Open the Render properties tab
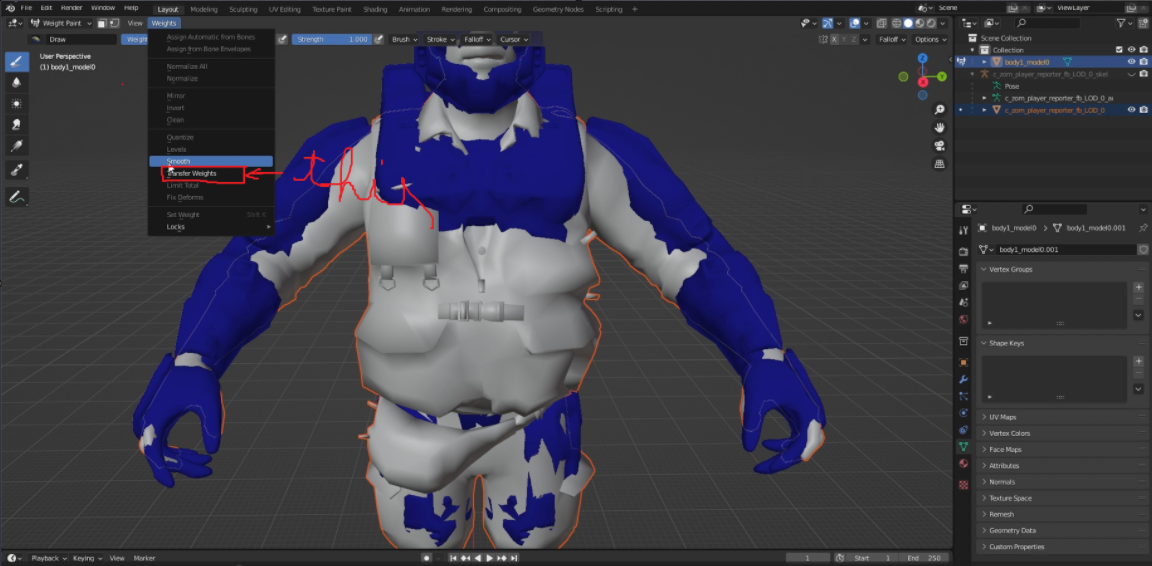The image size is (1152, 566). [964, 252]
